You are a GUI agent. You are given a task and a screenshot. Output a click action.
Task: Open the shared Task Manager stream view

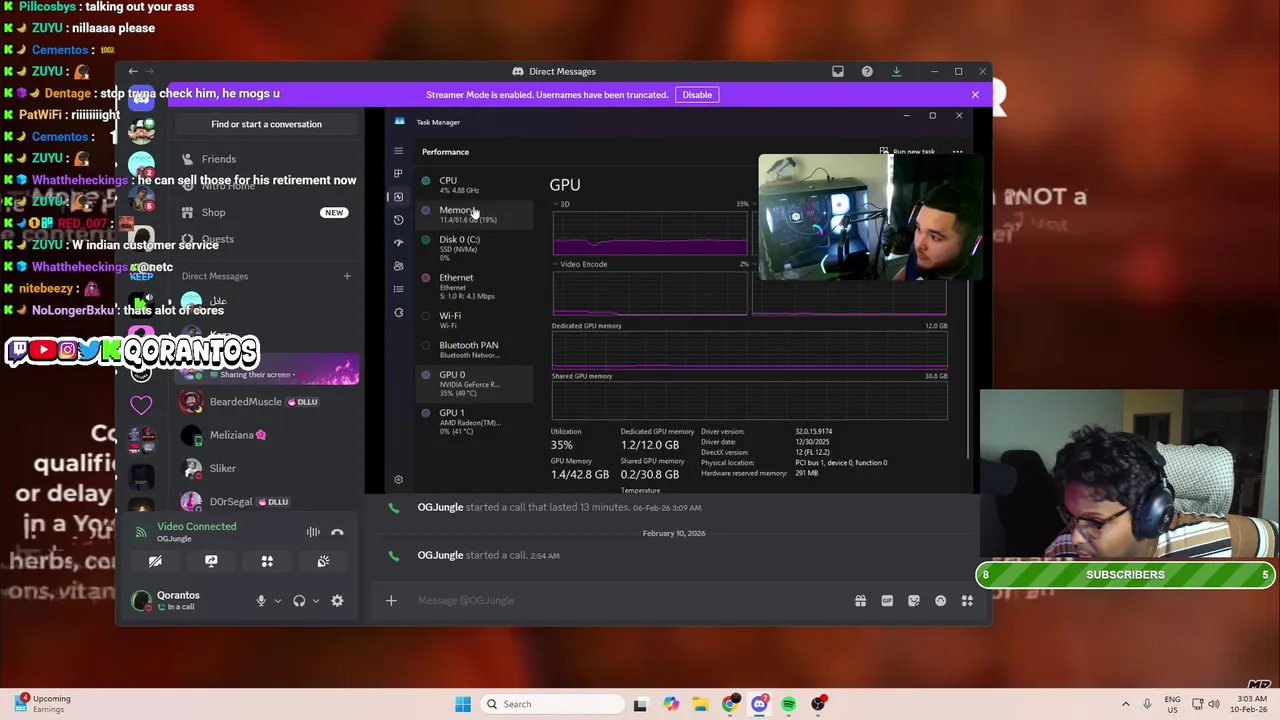click(x=678, y=300)
